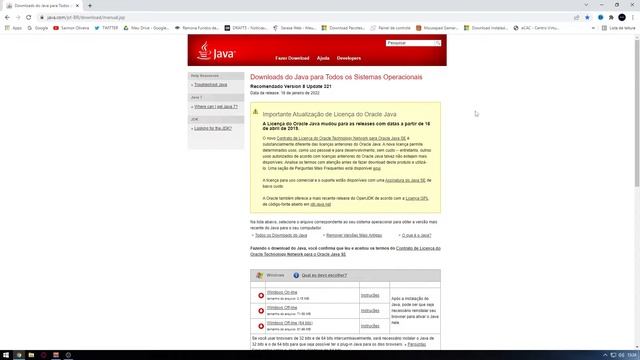
Task: Open Todos os Downloads do Java link
Action: pos(281,236)
